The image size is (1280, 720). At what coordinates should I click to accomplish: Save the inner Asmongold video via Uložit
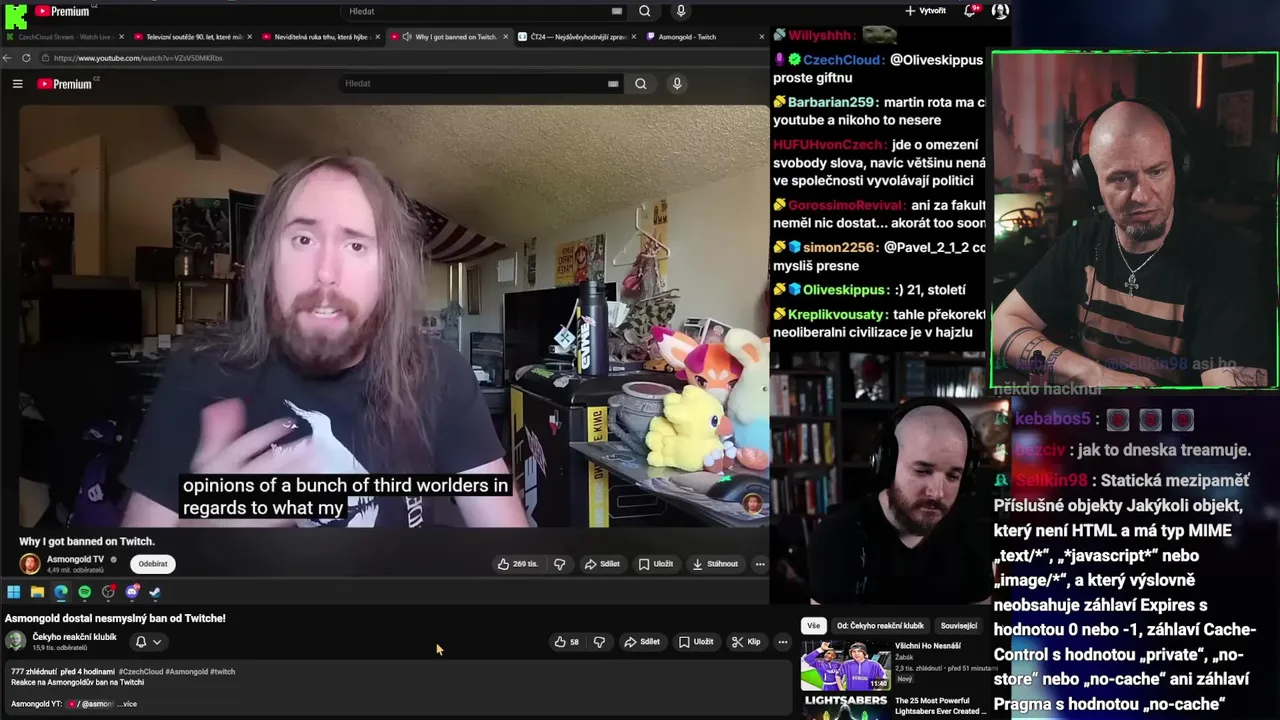pyautogui.click(x=656, y=564)
